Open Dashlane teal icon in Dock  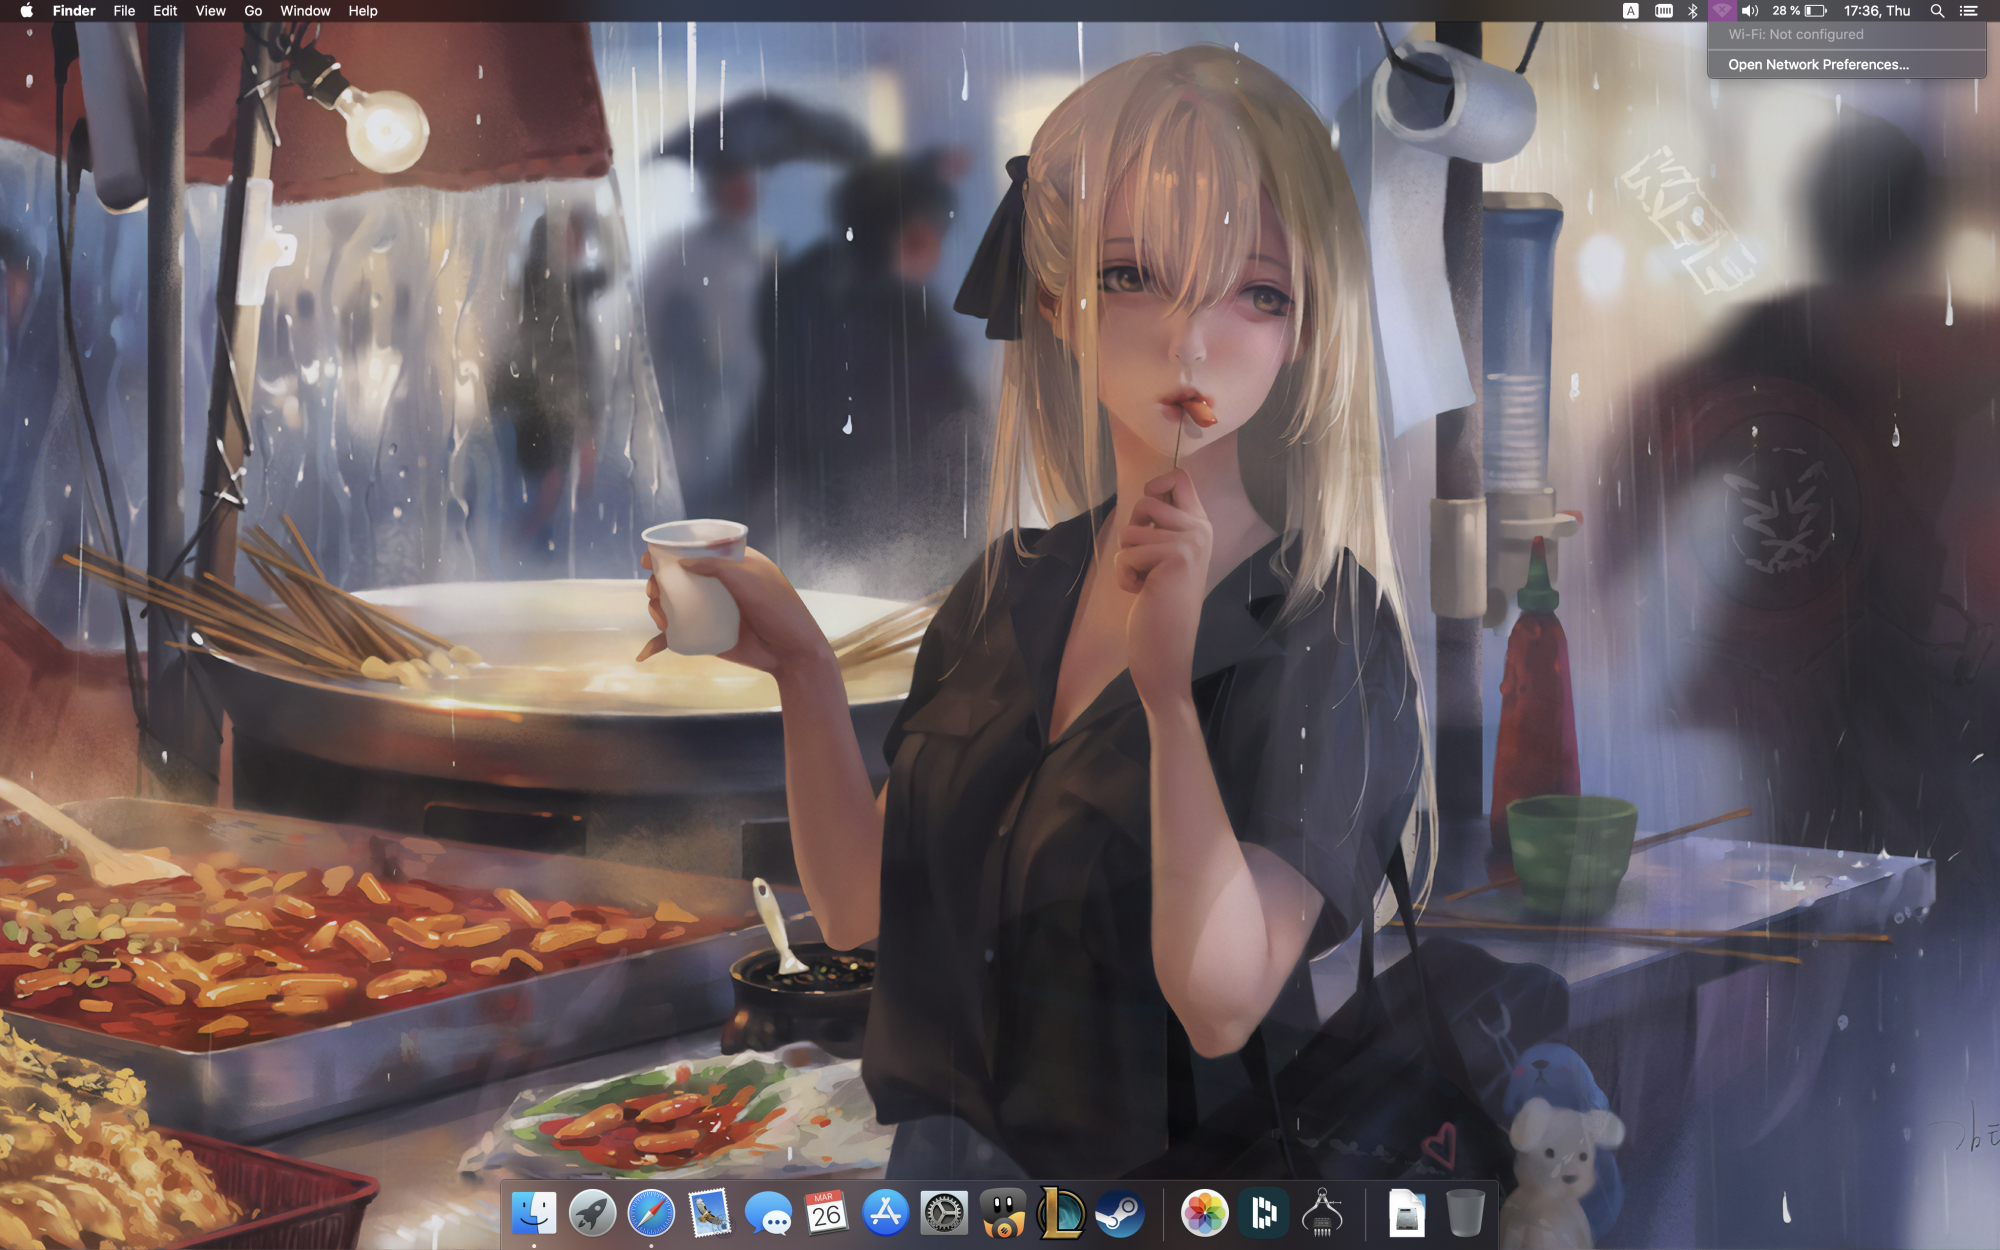pyautogui.click(x=1264, y=1214)
